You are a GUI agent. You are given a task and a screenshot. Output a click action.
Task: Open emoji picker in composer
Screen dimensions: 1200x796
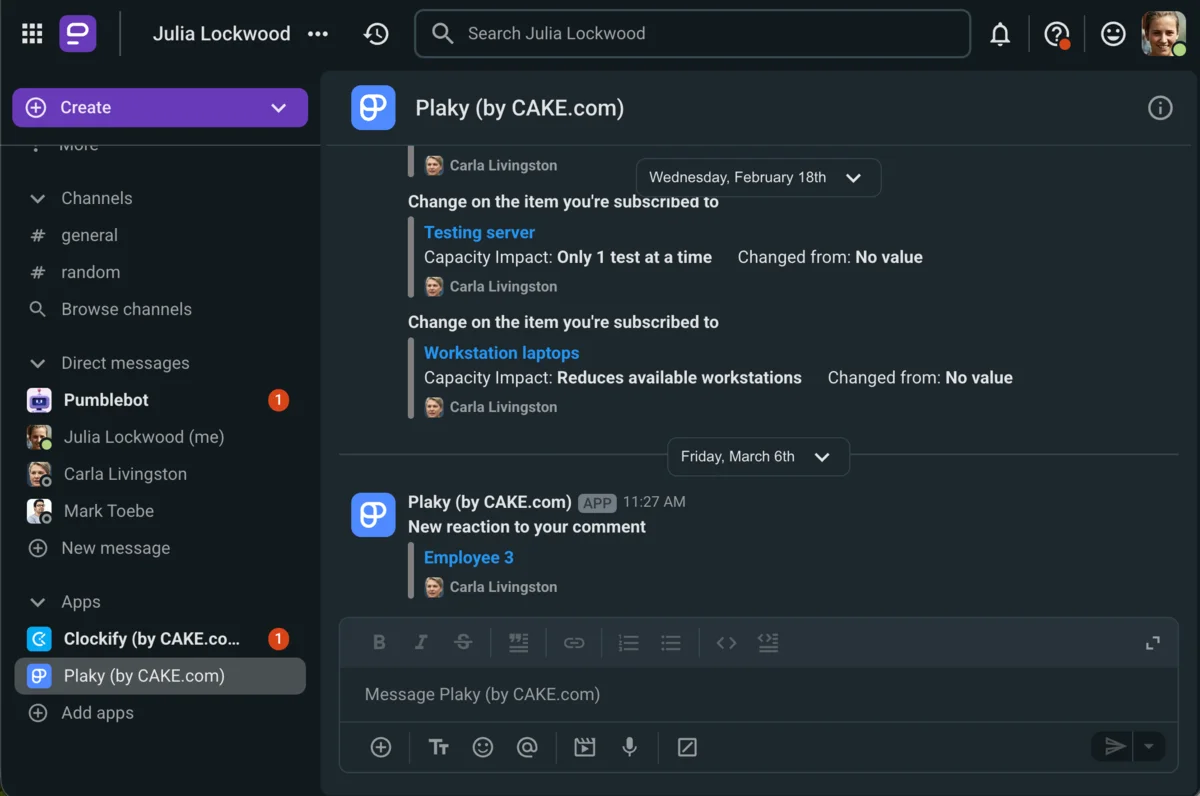coord(483,747)
